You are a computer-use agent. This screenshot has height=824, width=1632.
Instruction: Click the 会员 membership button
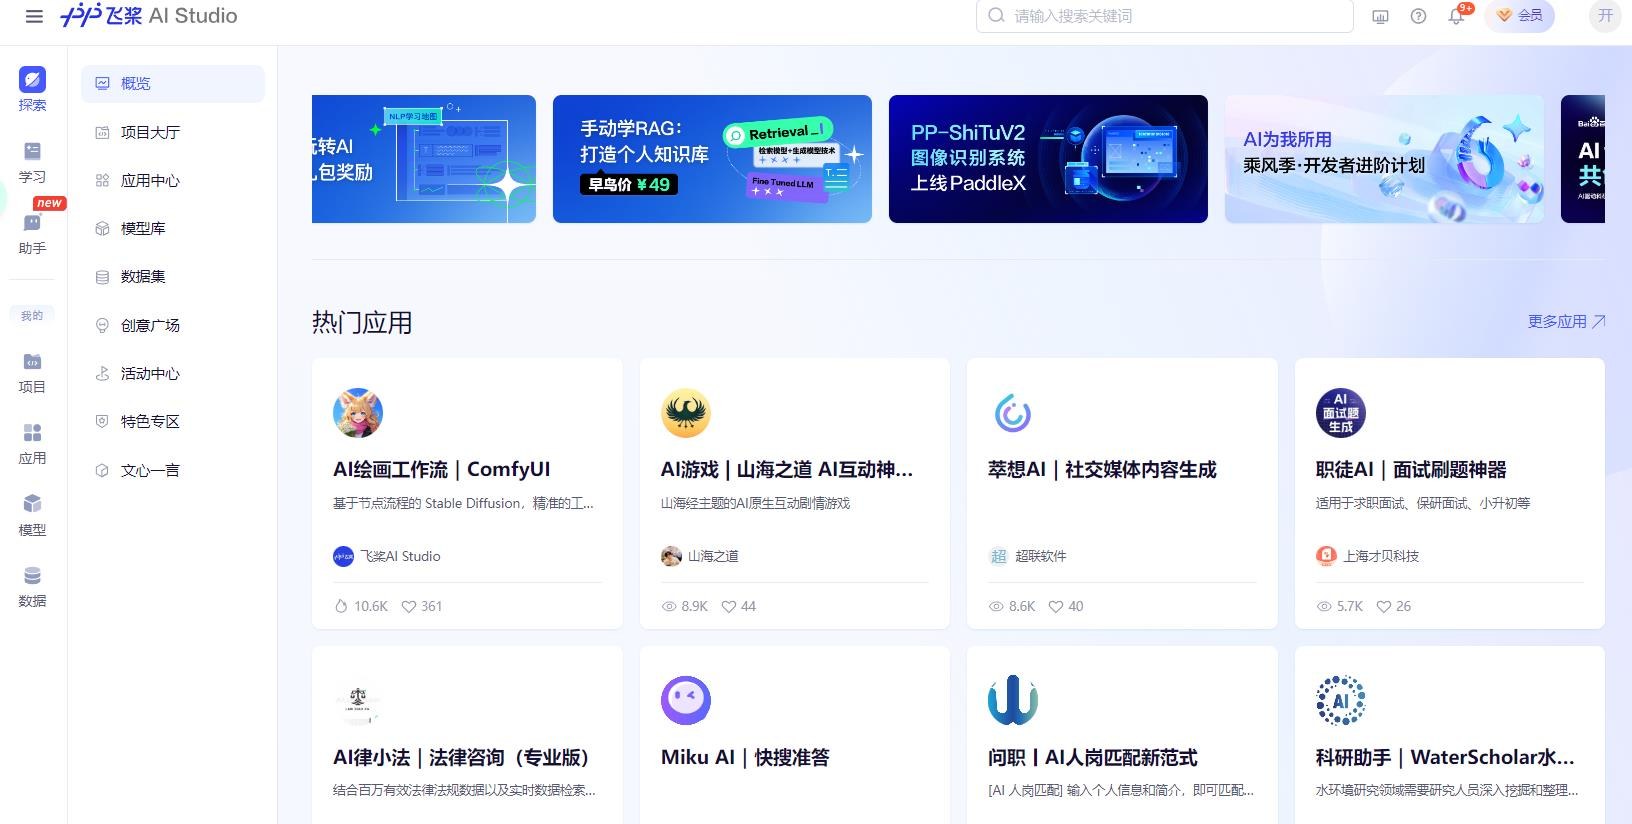point(1520,16)
